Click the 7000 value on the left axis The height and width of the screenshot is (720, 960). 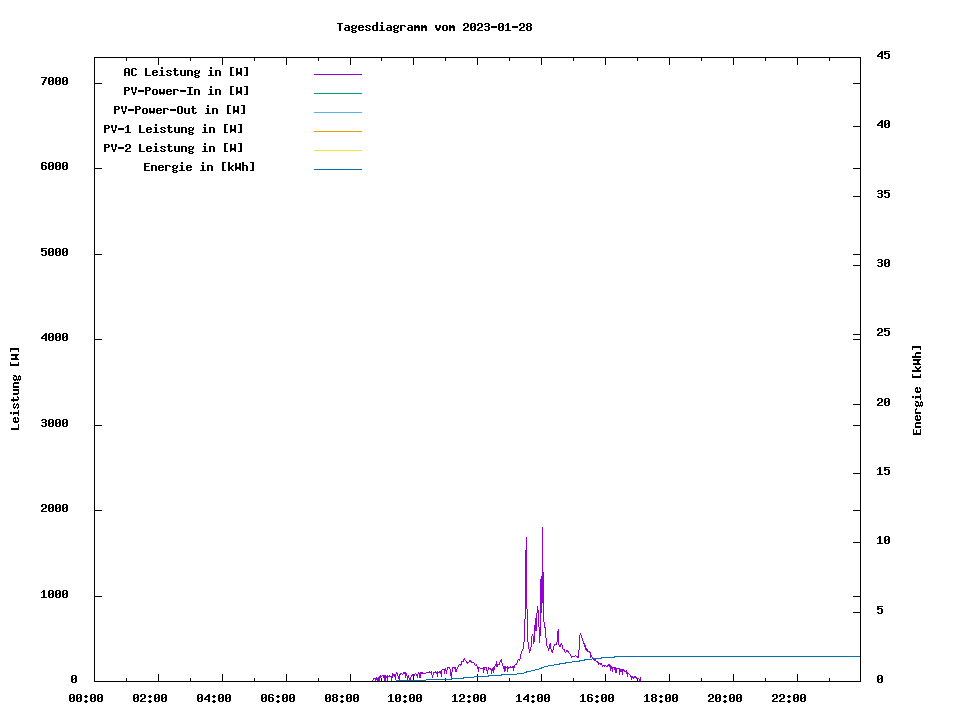(x=52, y=81)
